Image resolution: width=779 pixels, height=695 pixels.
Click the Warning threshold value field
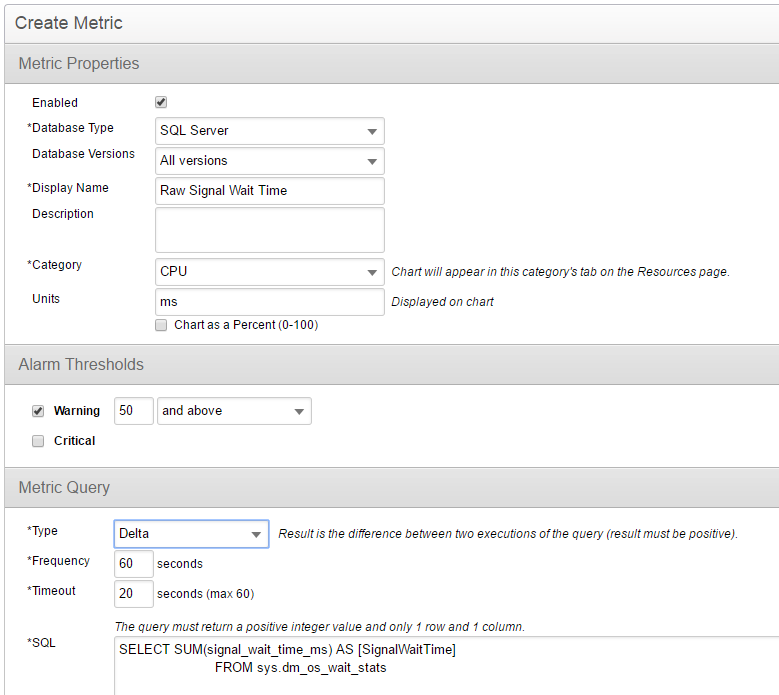(134, 411)
